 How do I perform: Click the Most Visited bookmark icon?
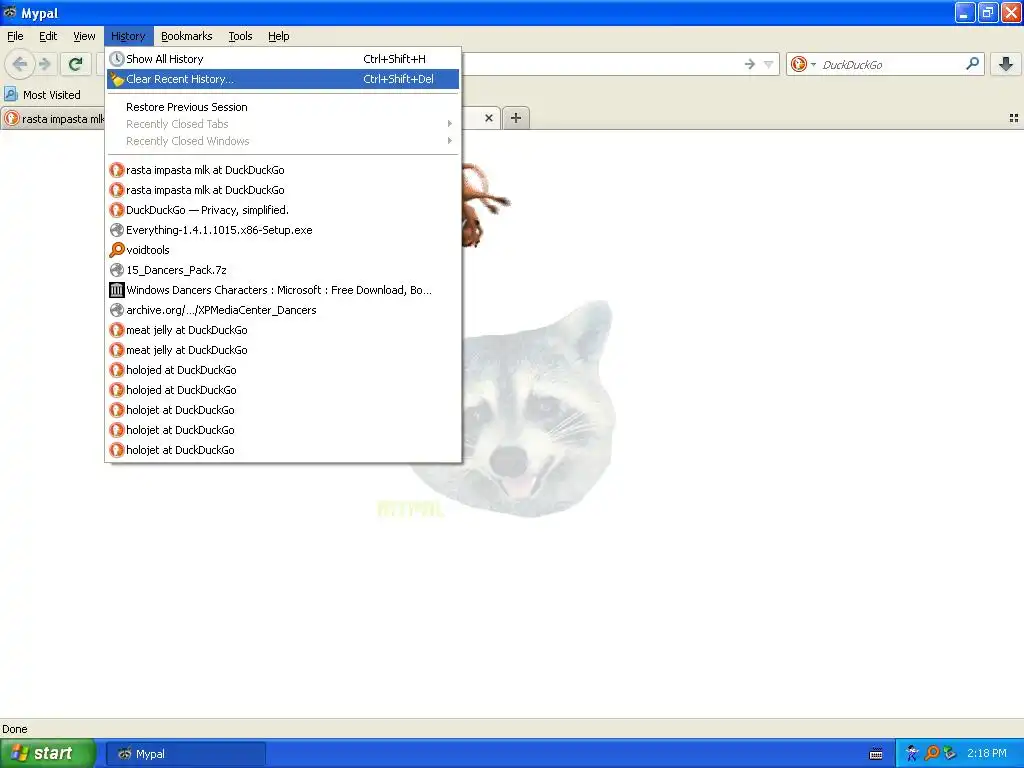10,94
